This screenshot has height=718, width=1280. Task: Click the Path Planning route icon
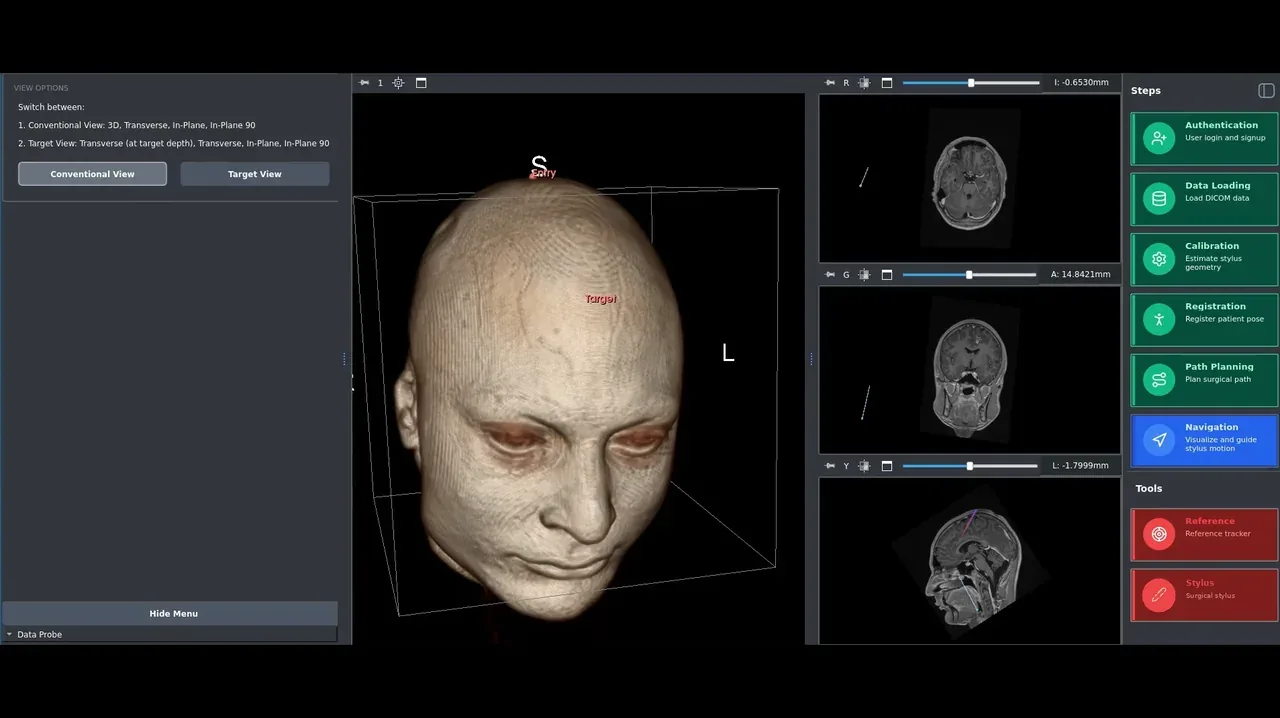tap(1159, 380)
